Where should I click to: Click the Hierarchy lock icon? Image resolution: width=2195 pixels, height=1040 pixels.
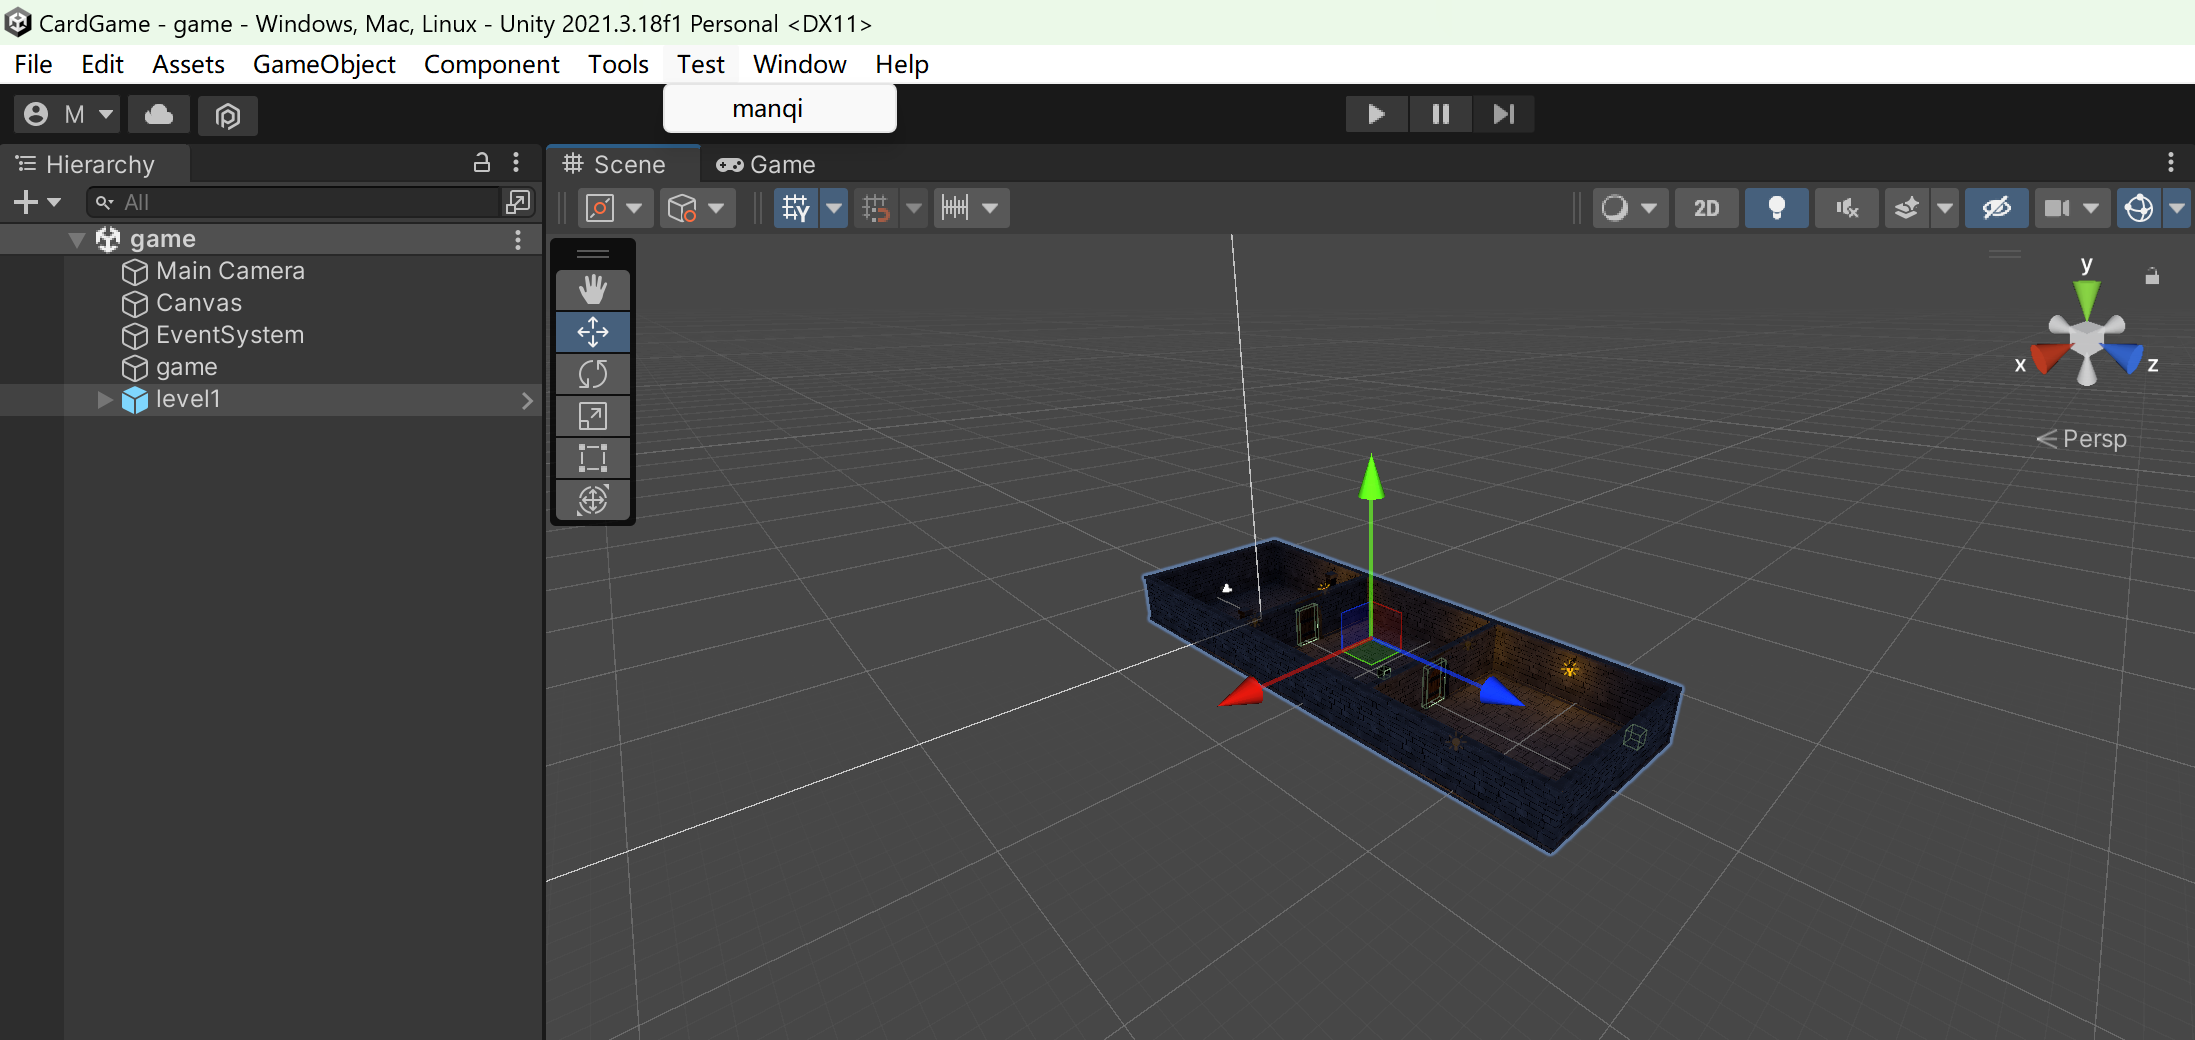(x=481, y=162)
